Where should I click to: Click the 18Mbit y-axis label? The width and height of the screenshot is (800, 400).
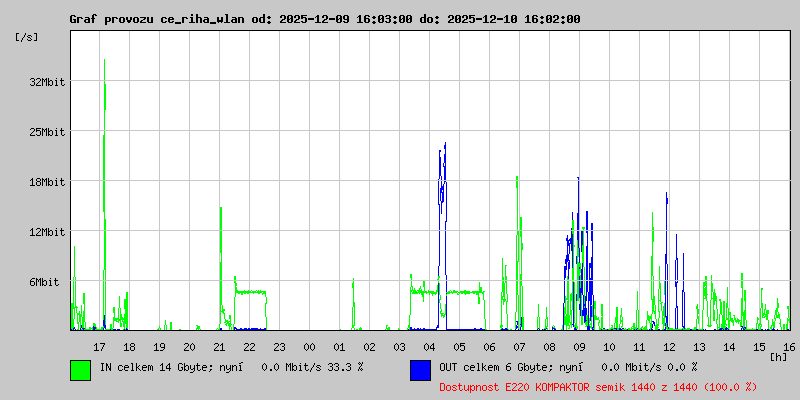tap(47, 182)
